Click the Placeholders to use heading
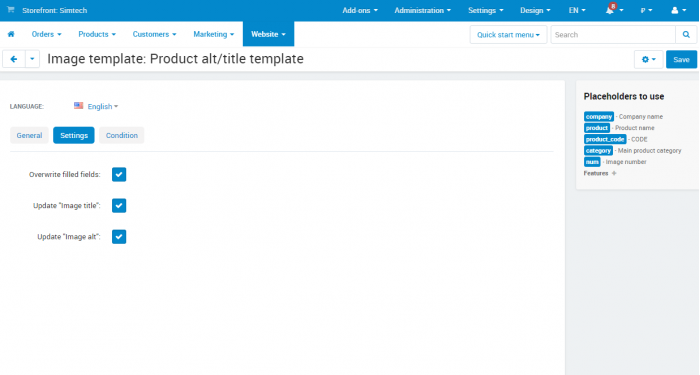Screen dimensions: 700x375 click(x=624, y=96)
